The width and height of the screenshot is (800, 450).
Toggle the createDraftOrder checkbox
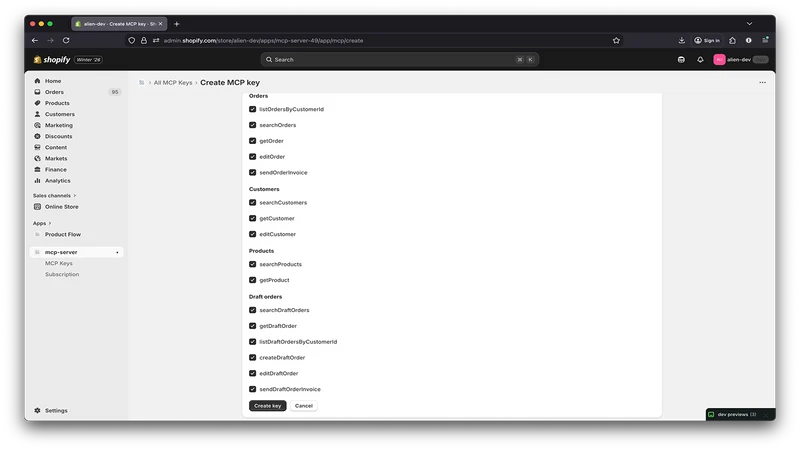(x=253, y=358)
